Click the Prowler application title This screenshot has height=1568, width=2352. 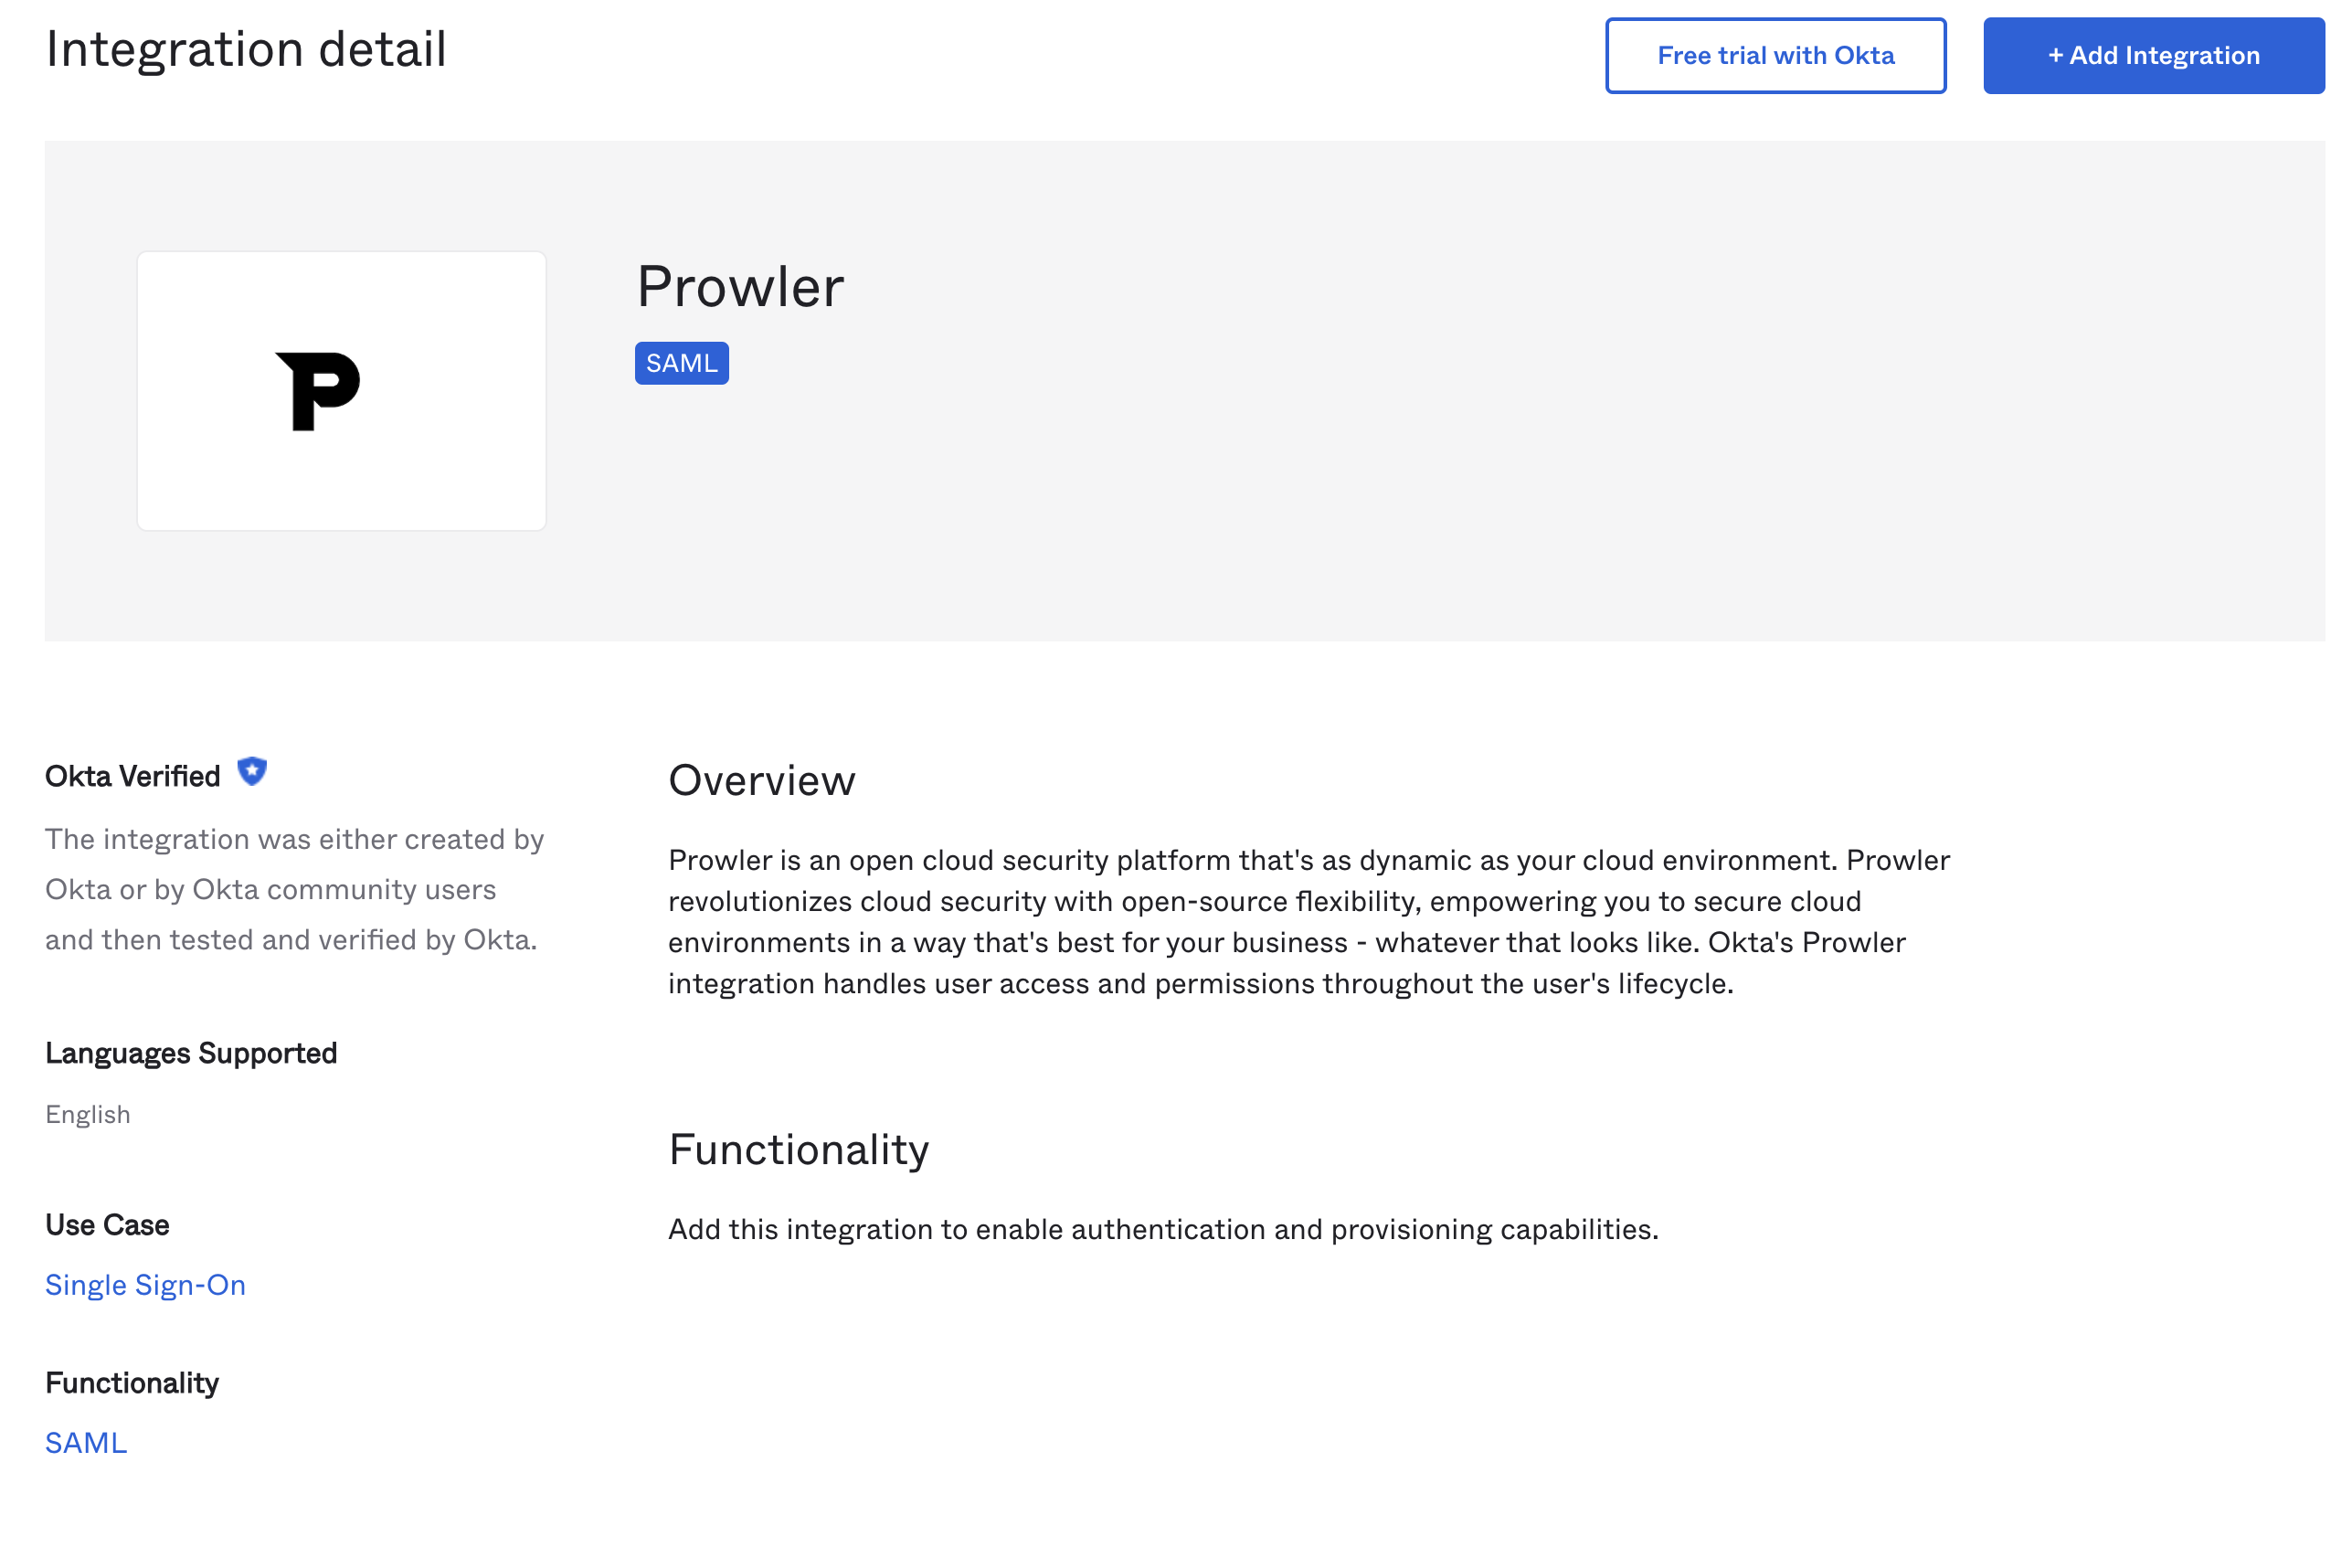tap(741, 287)
